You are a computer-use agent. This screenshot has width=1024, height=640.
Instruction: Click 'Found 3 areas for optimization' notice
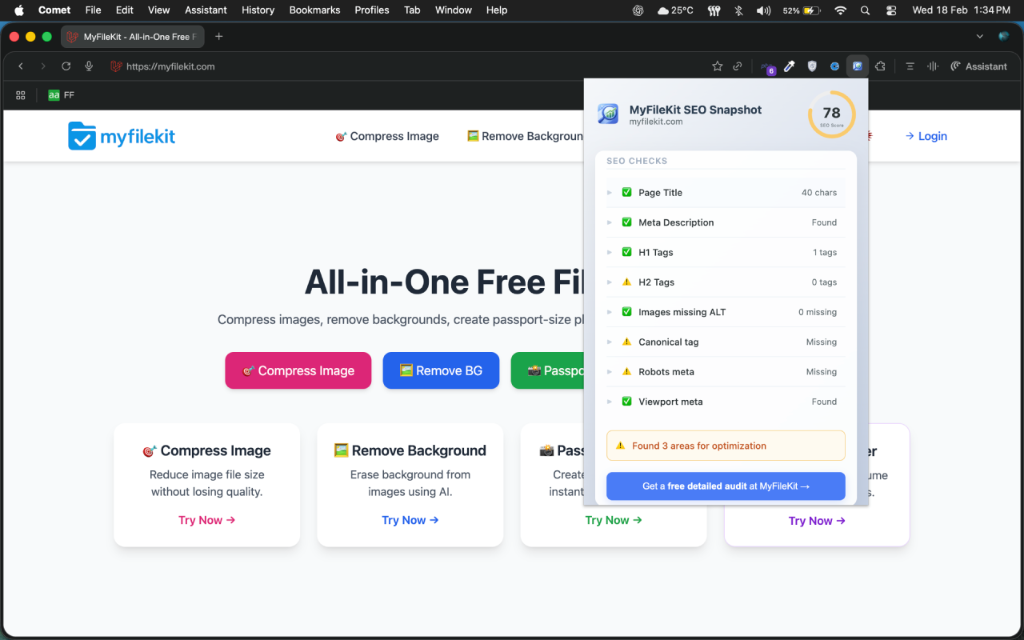pyautogui.click(x=726, y=445)
